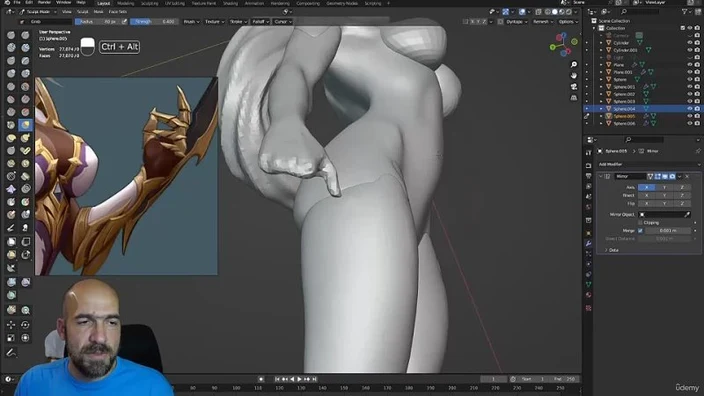This screenshot has height=396, width=704.
Task: Open the Face Sets menu
Action: (x=118, y=12)
